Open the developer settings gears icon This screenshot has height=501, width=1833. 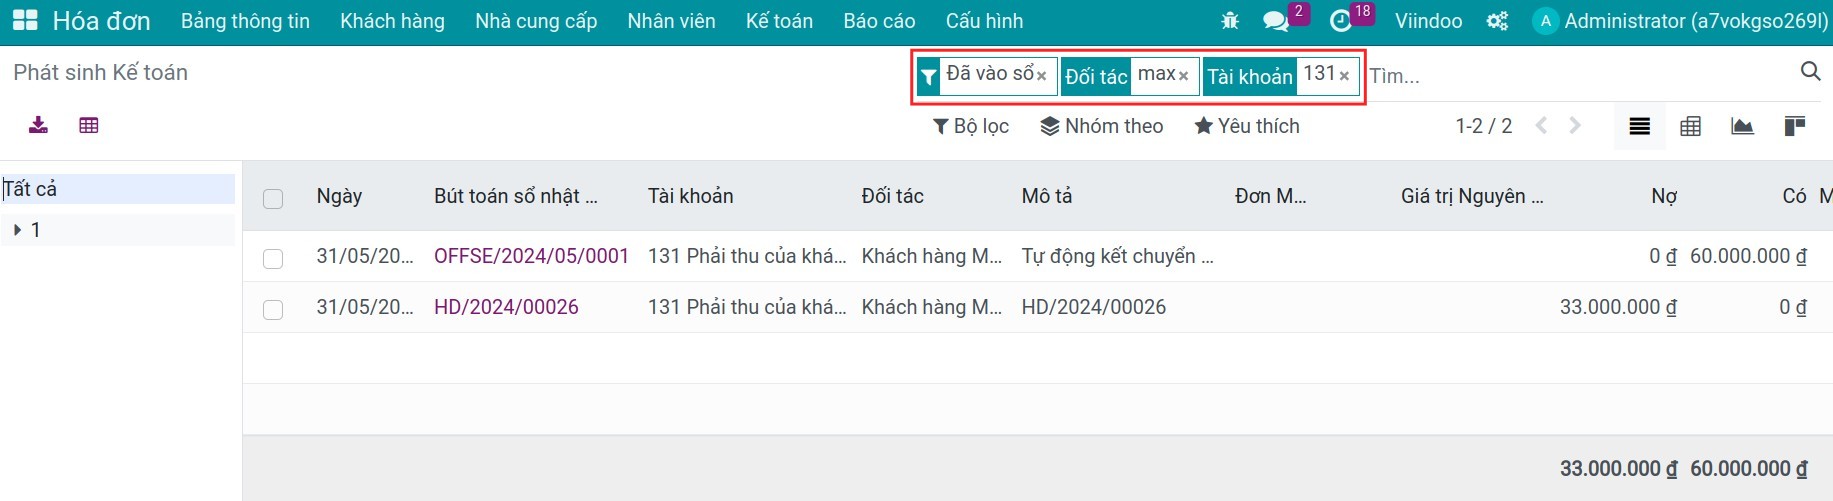(1497, 20)
